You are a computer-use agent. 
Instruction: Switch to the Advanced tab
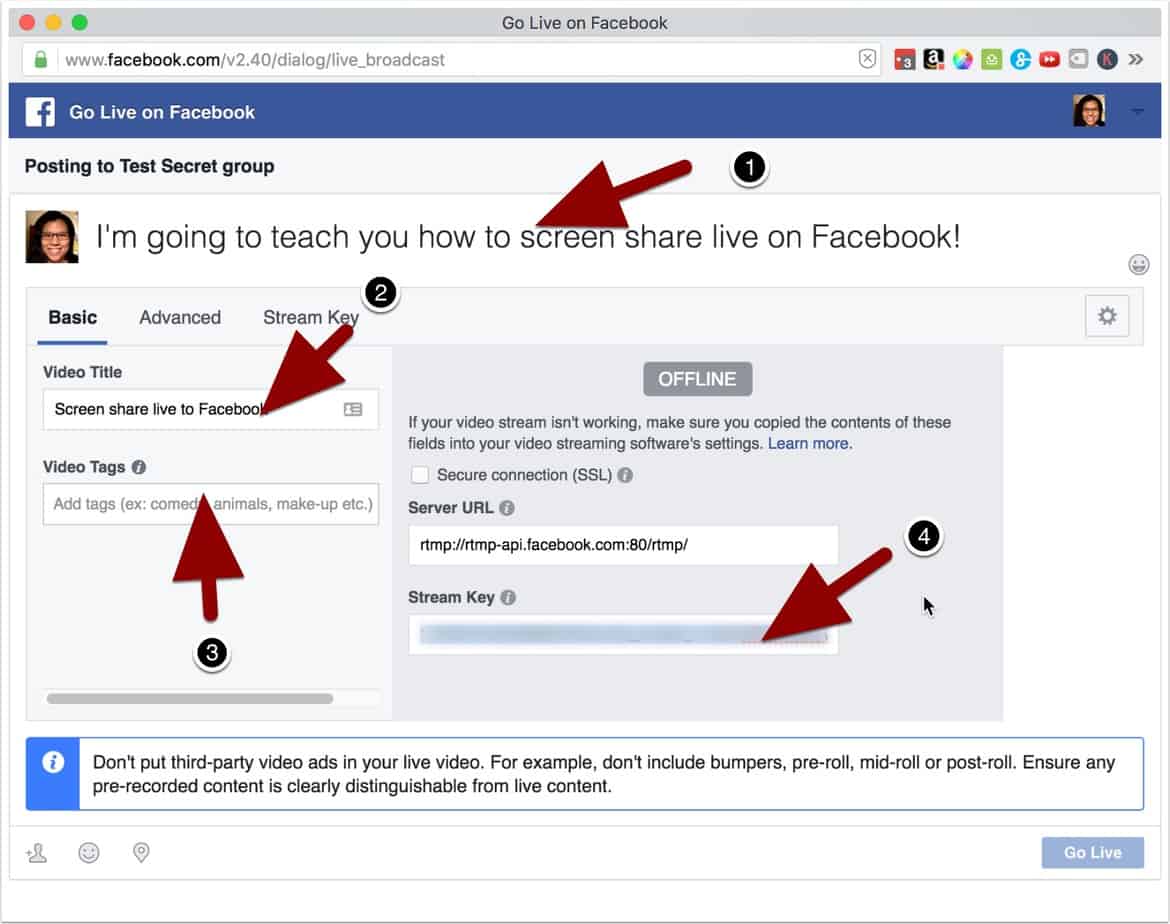(180, 317)
